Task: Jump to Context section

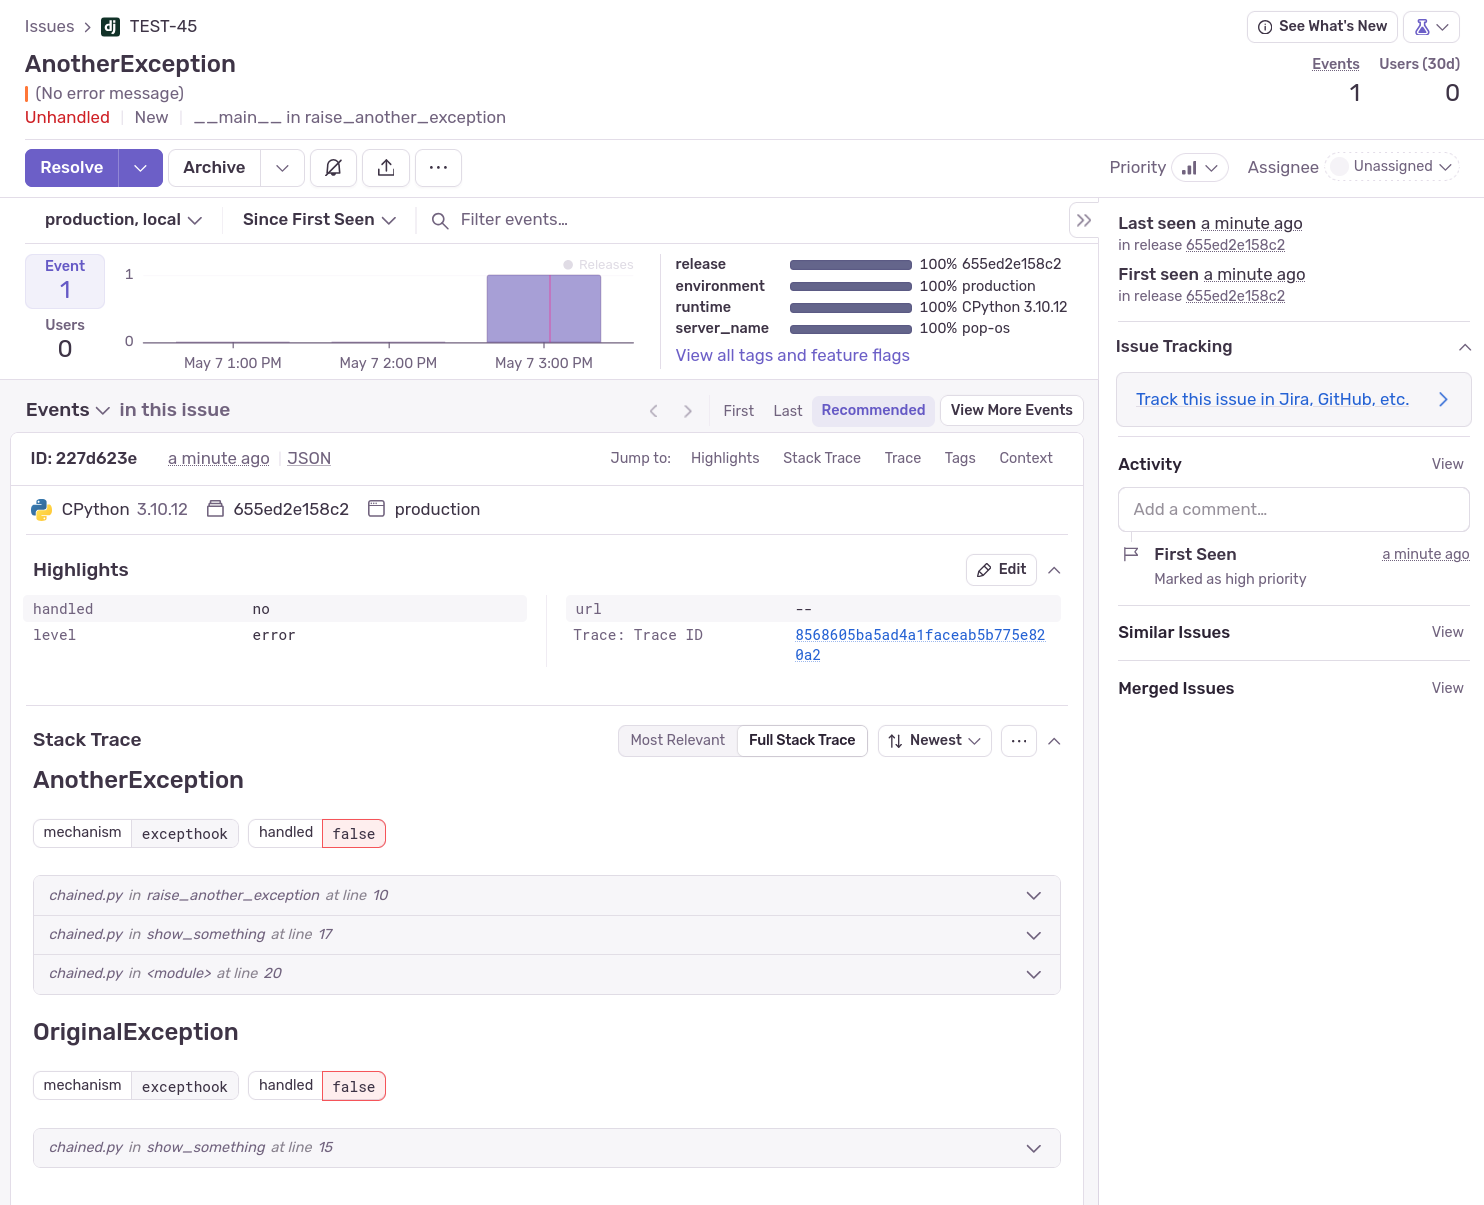Action: [1026, 458]
